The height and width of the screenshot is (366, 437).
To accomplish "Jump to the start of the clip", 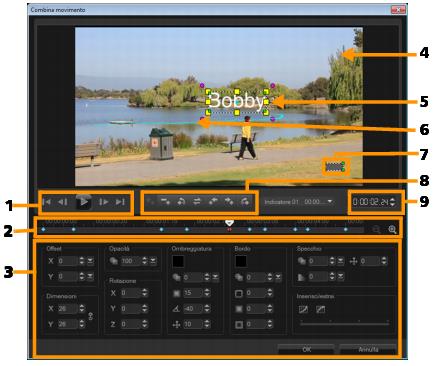I will (x=47, y=202).
